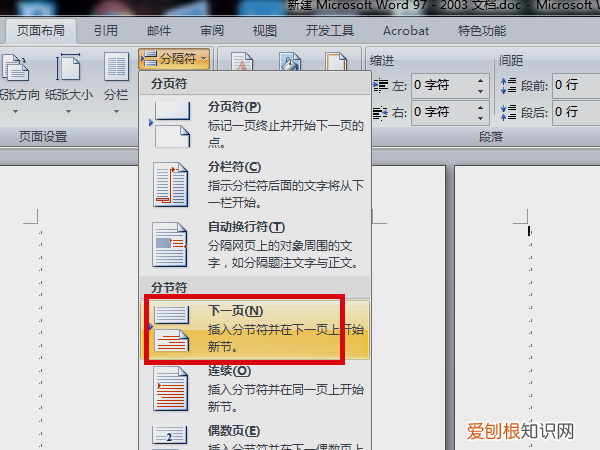Switch to the 邮件 tab
This screenshot has height=450, width=600.
click(159, 31)
